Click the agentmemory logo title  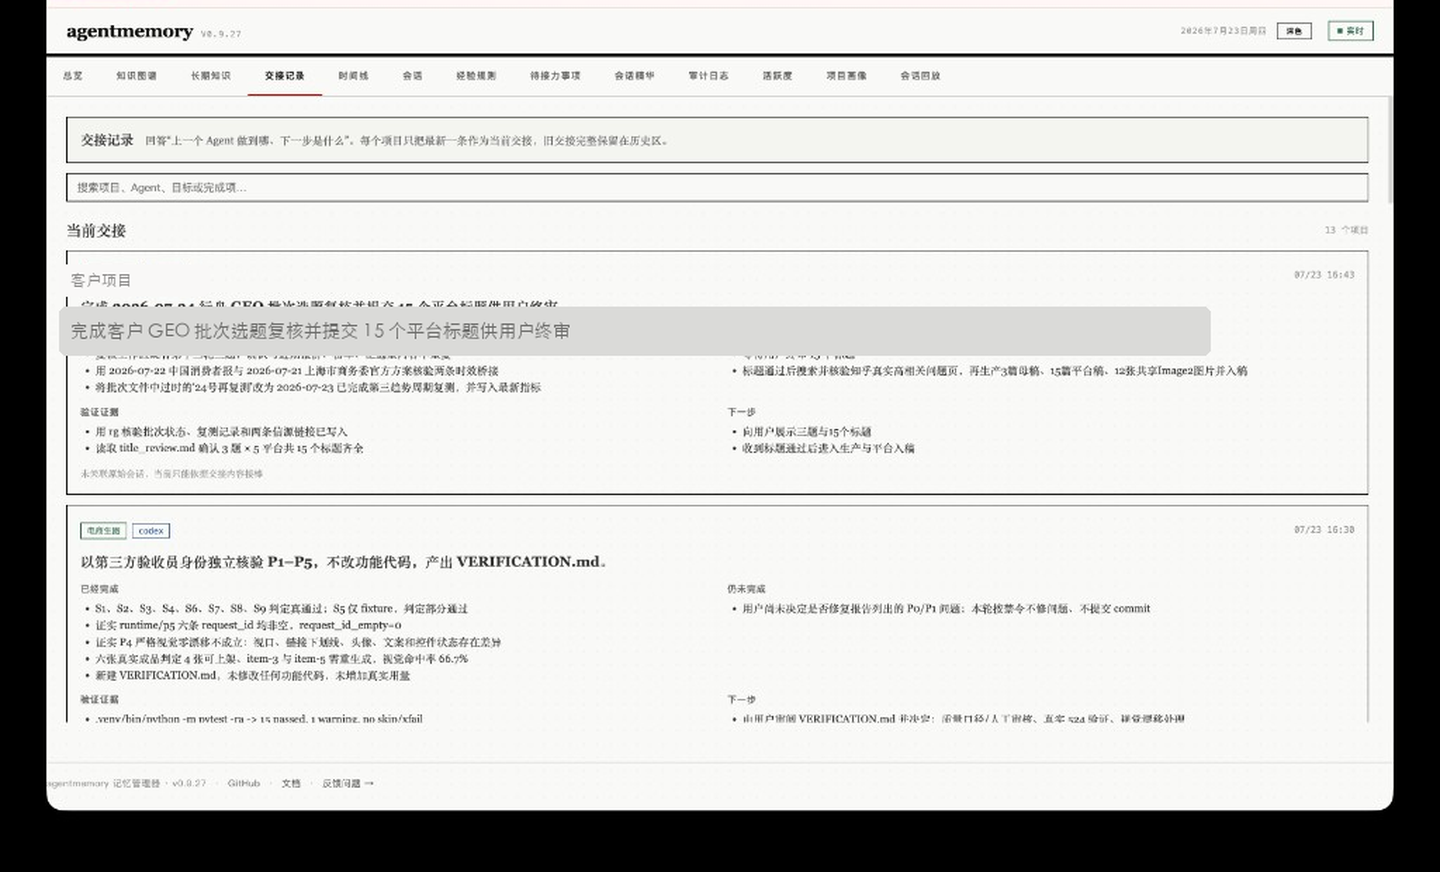tap(130, 31)
